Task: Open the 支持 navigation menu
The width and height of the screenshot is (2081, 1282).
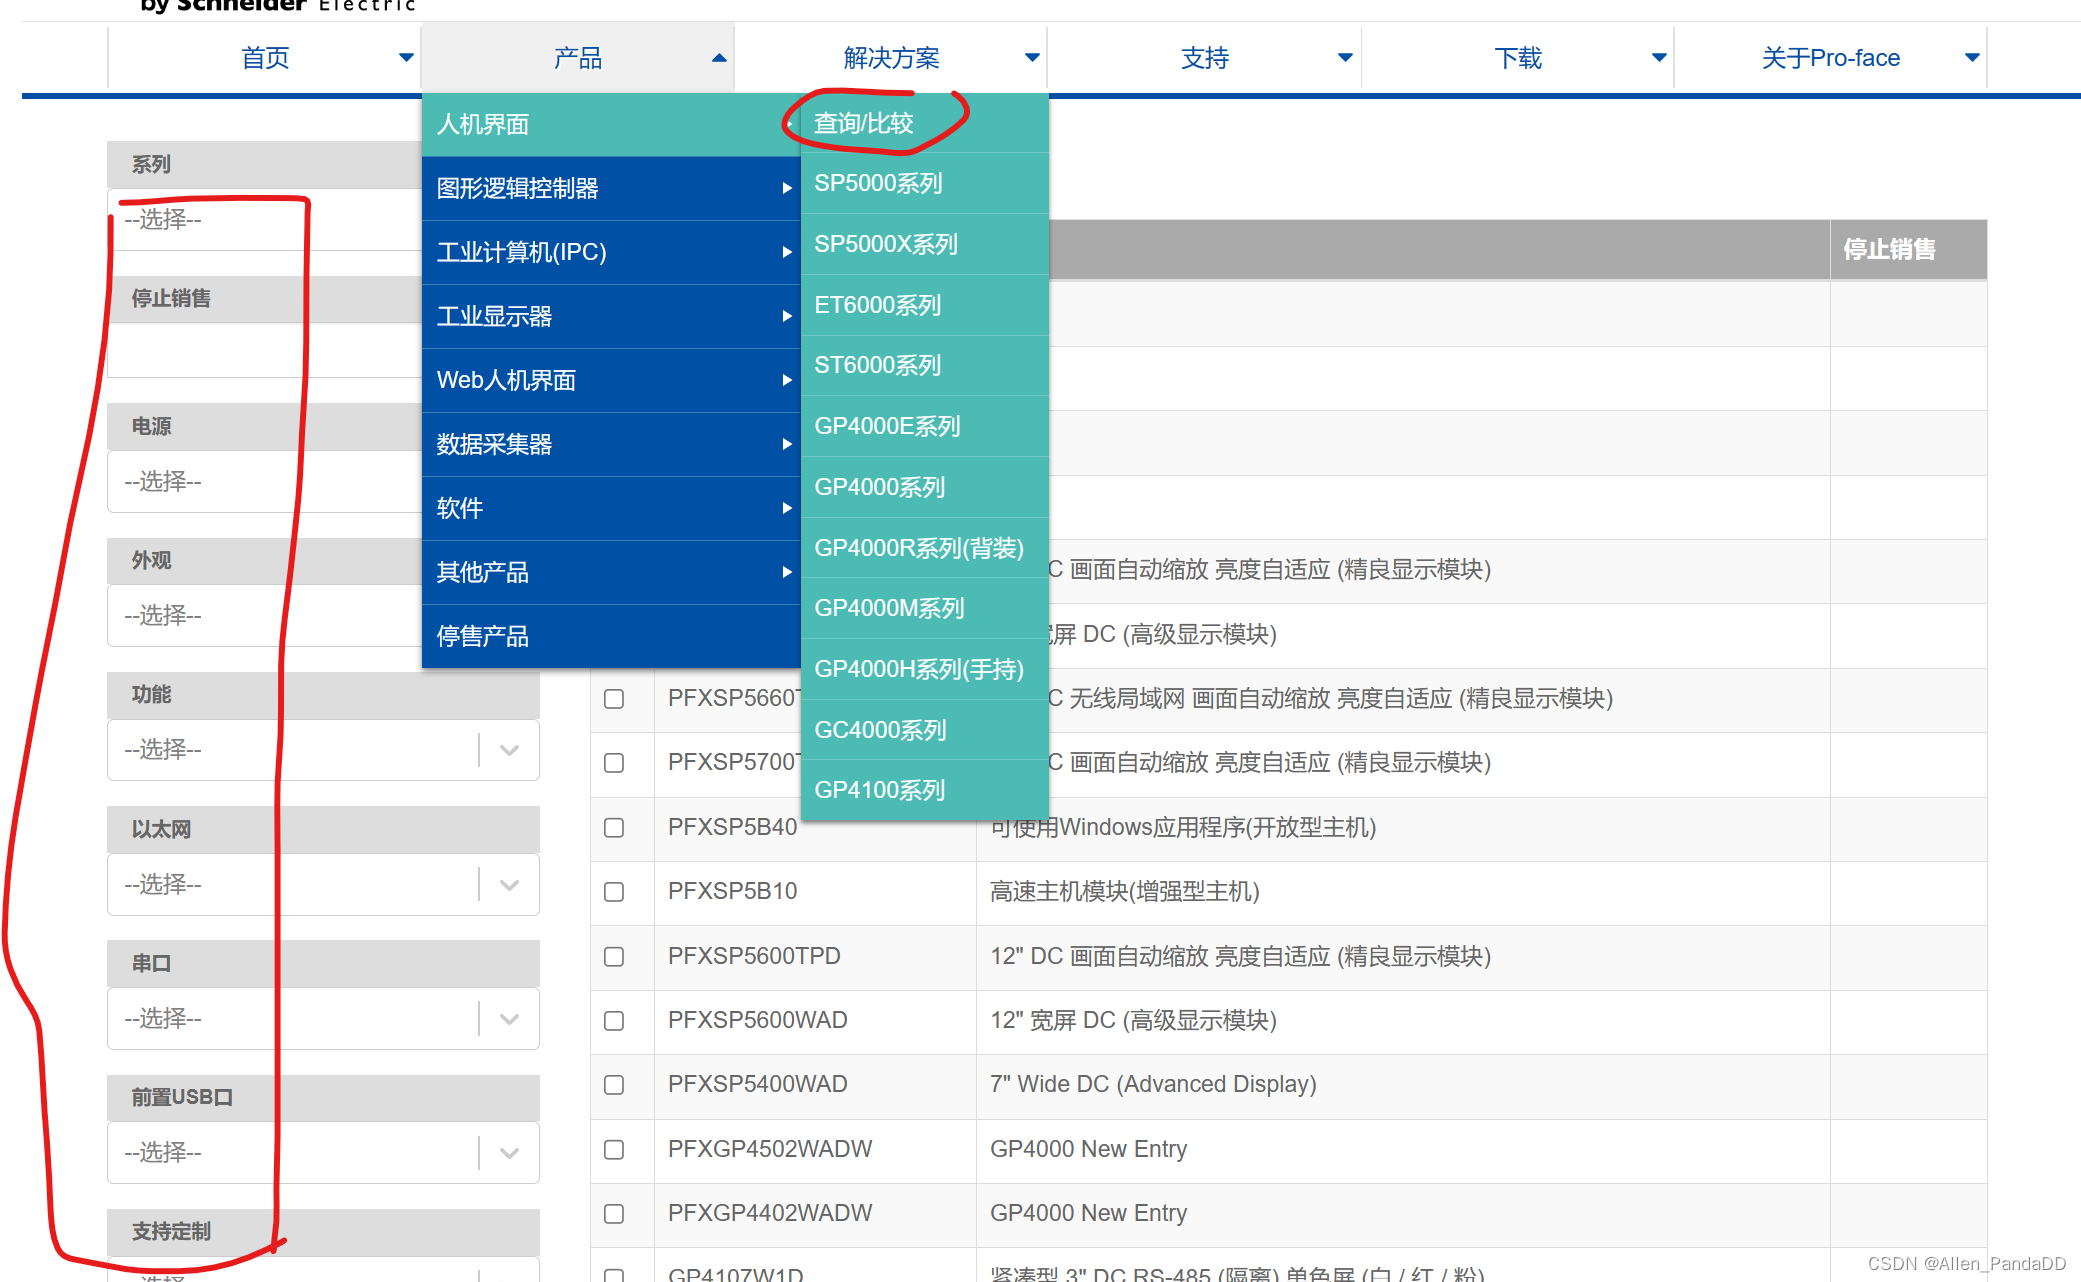Action: tap(1204, 58)
